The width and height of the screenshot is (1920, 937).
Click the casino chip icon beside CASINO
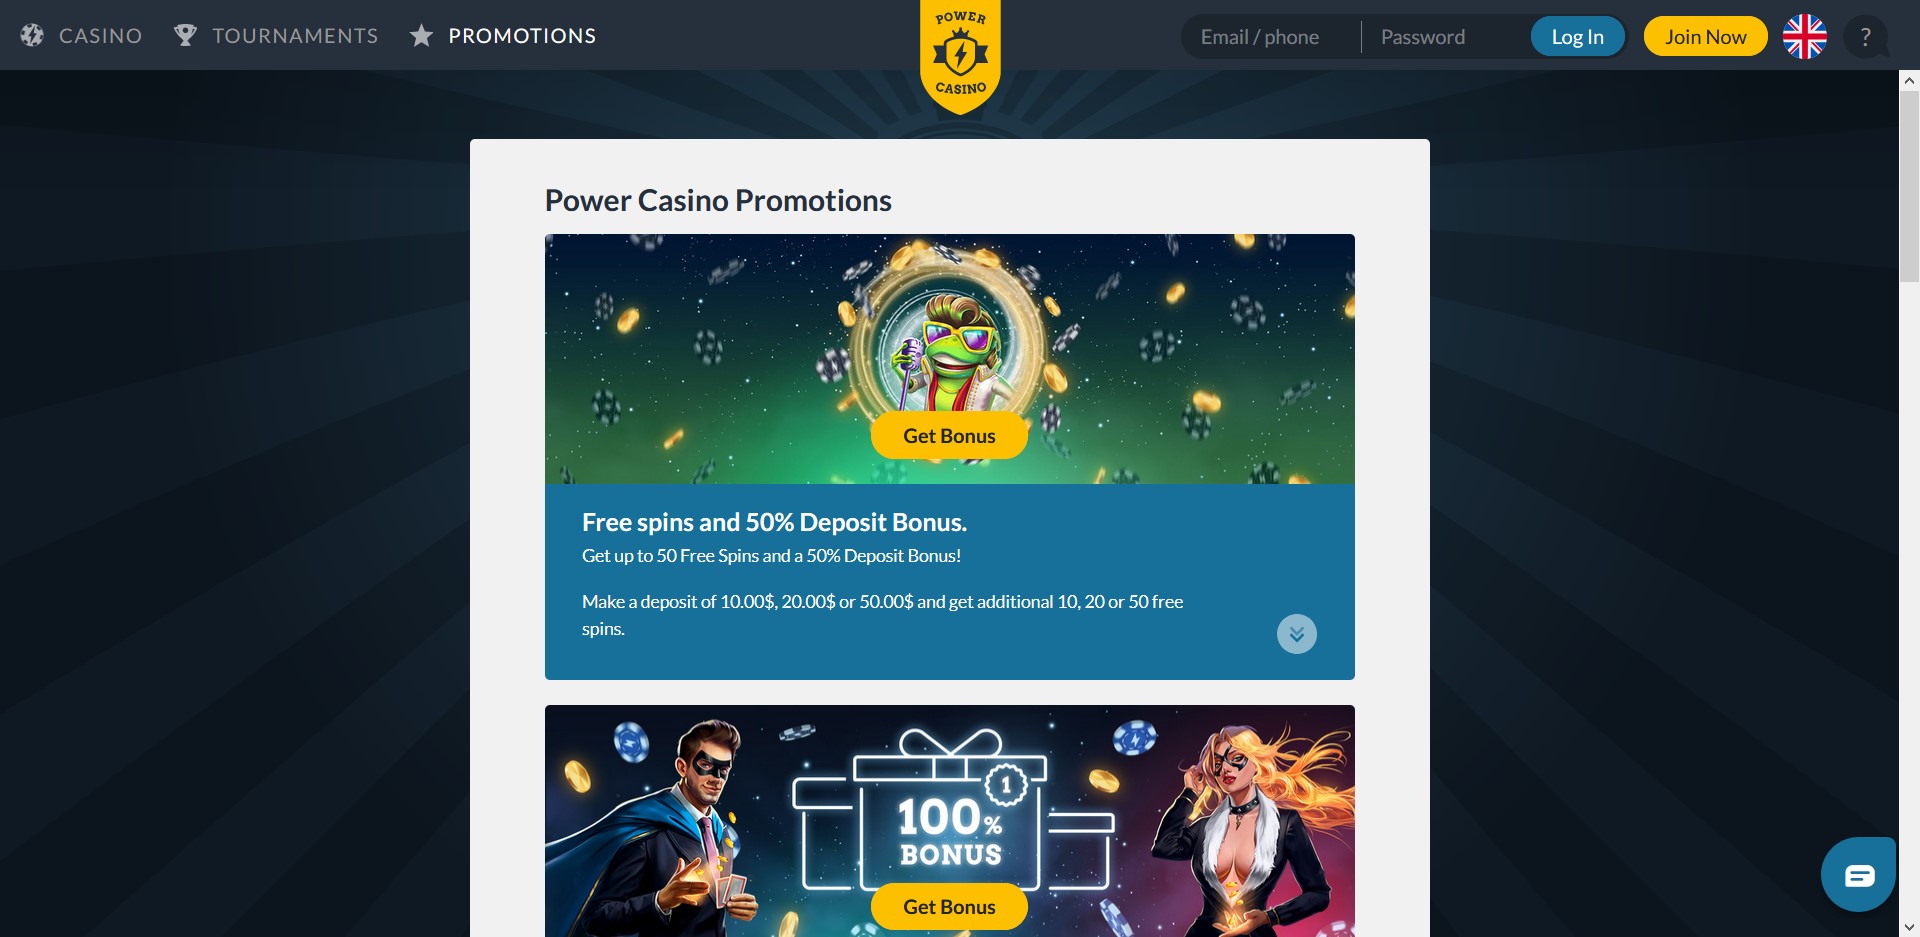click(32, 36)
